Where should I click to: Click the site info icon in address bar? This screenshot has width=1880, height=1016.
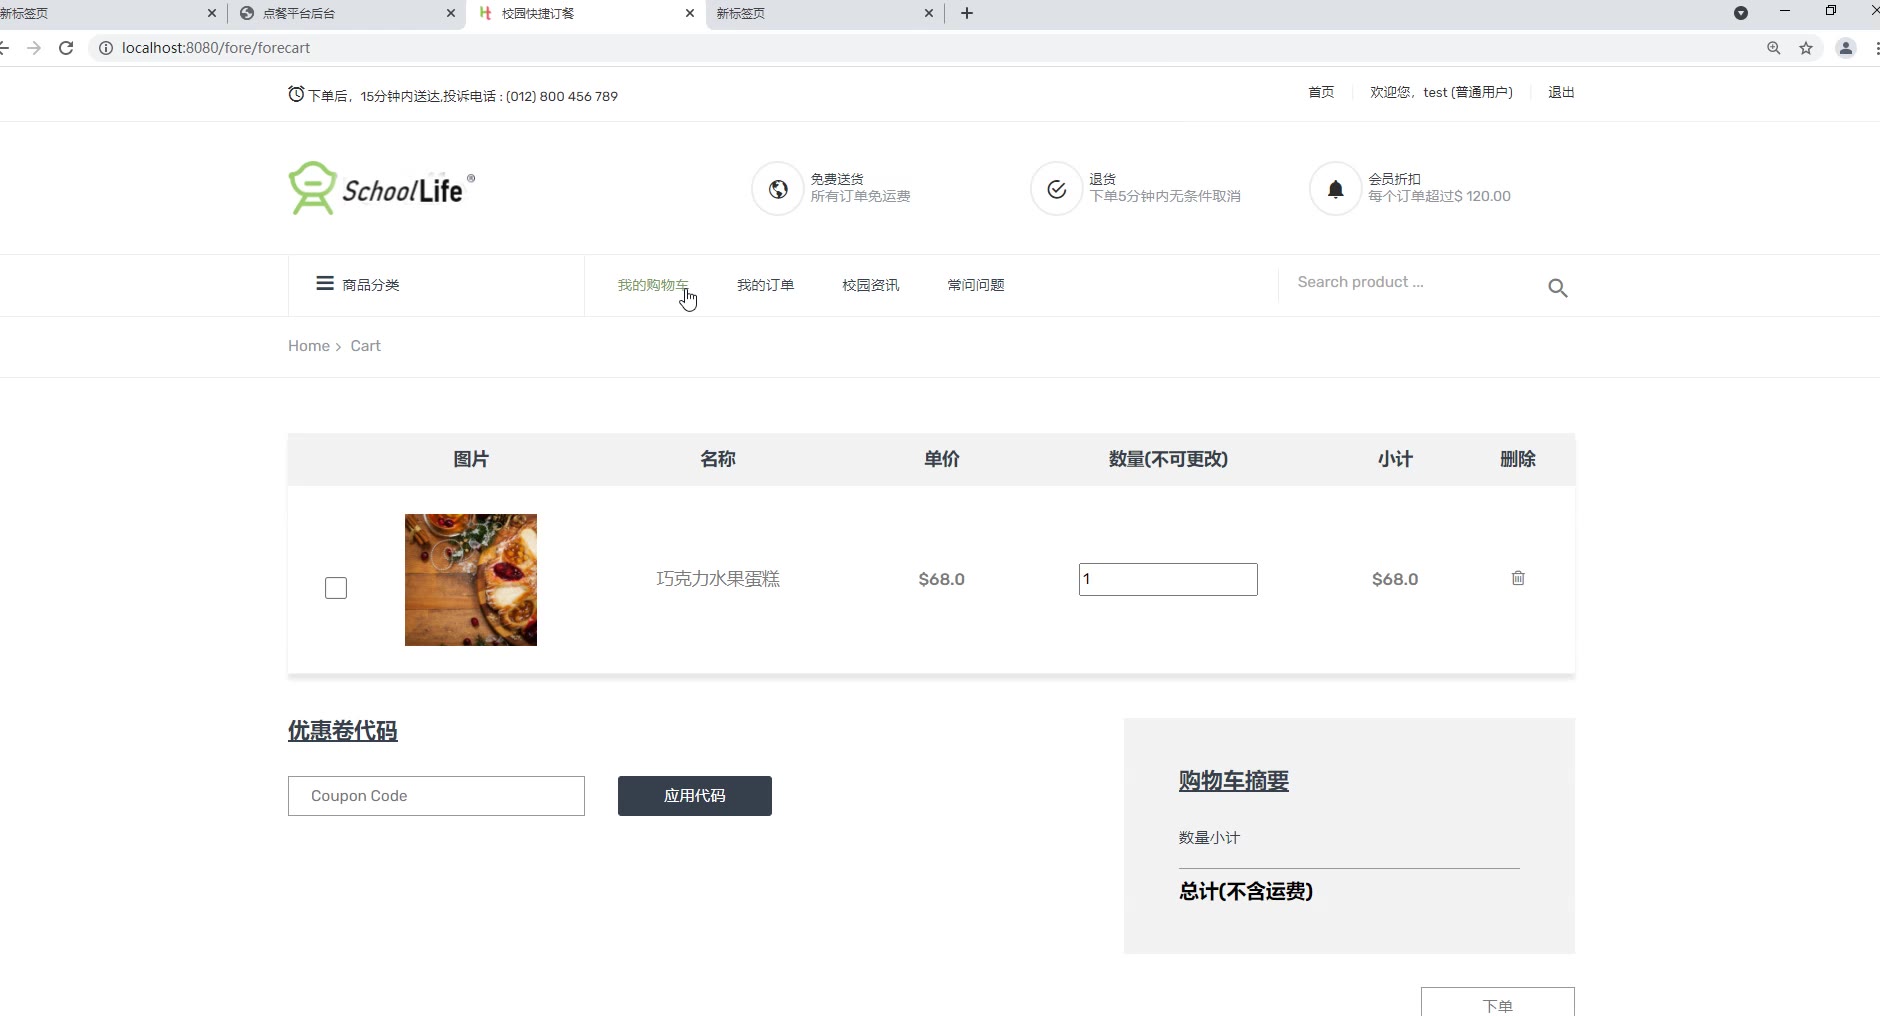pos(106,48)
